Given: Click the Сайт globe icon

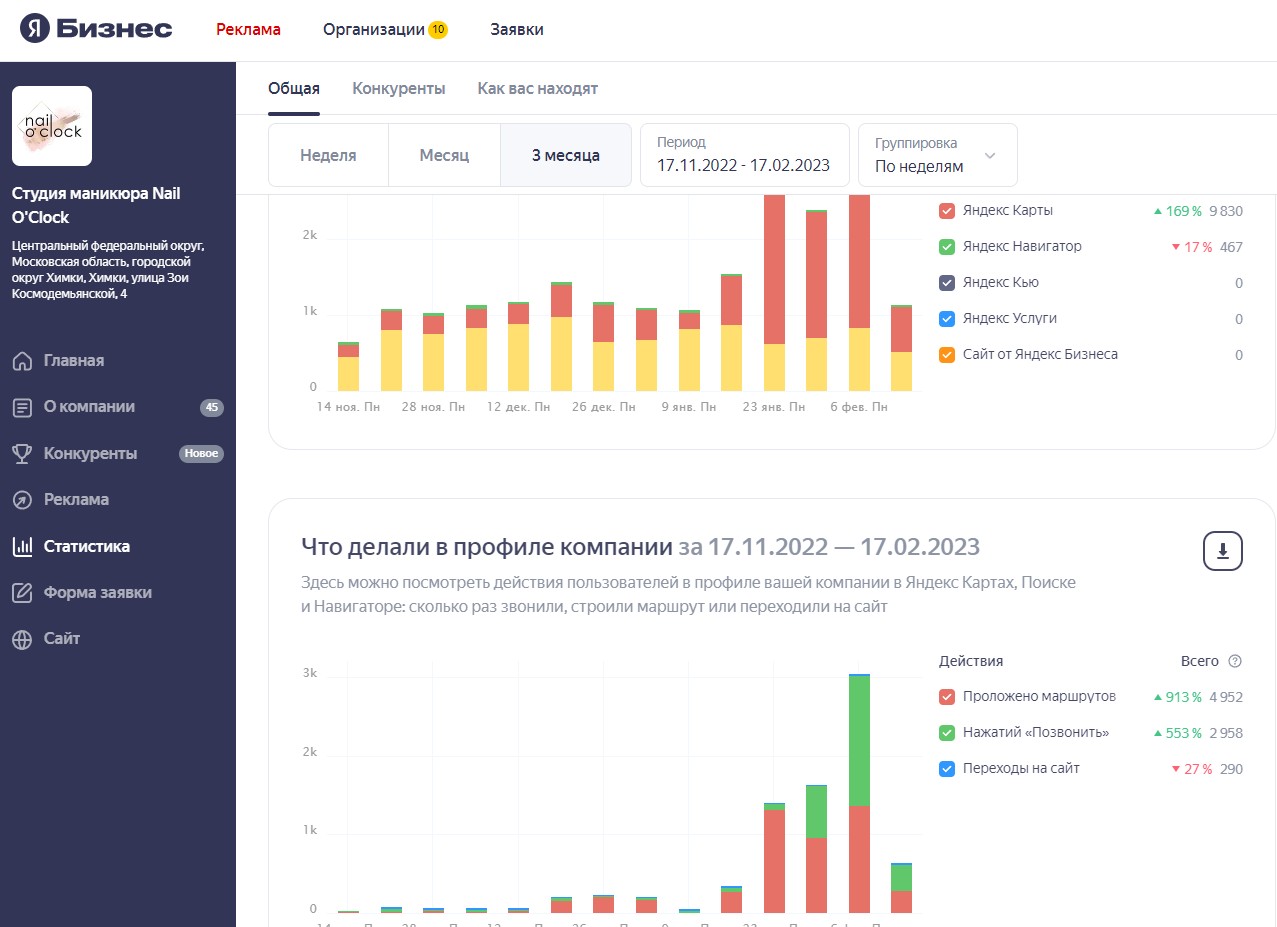Looking at the screenshot, I should [22, 639].
